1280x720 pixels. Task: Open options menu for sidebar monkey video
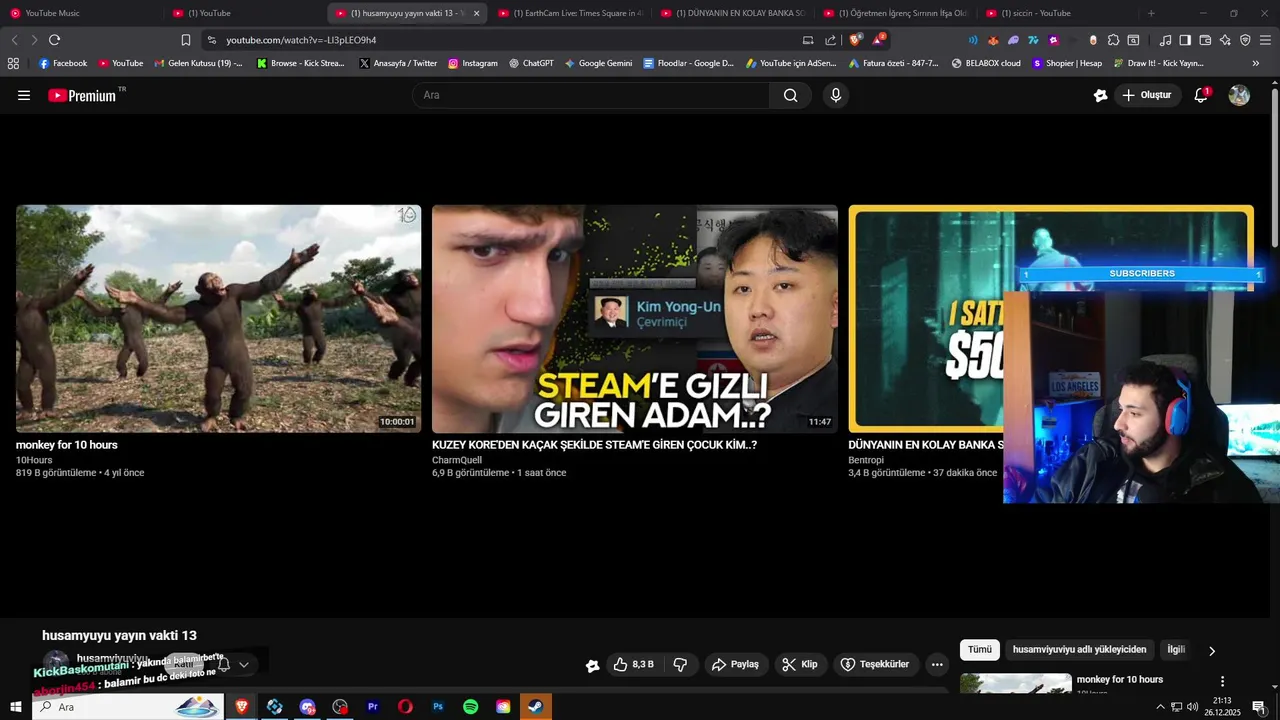(x=1222, y=681)
